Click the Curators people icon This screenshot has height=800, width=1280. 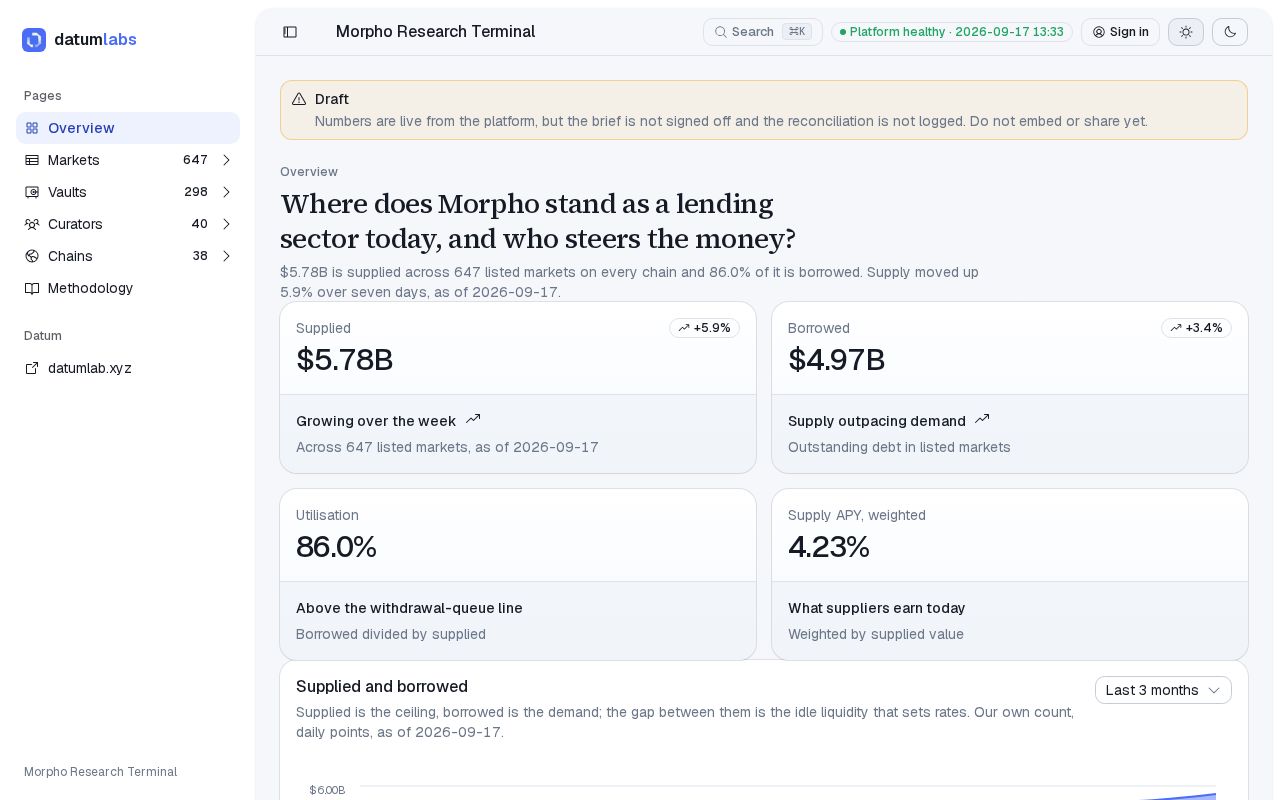[32, 224]
